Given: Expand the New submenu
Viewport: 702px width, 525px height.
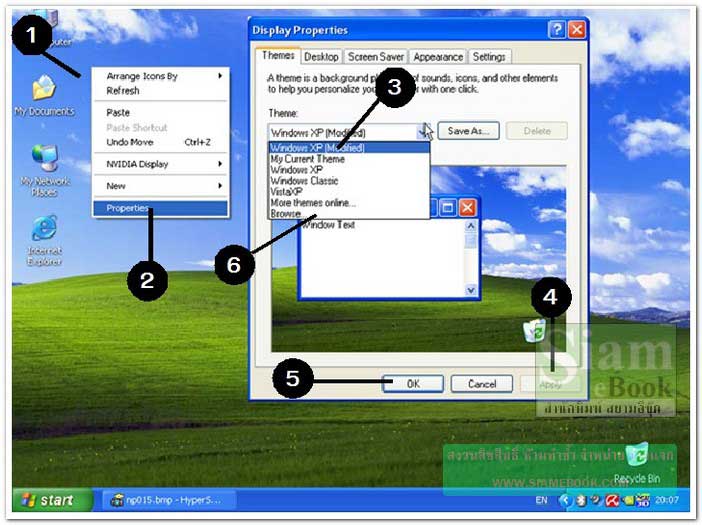Looking at the screenshot, I should (161, 186).
